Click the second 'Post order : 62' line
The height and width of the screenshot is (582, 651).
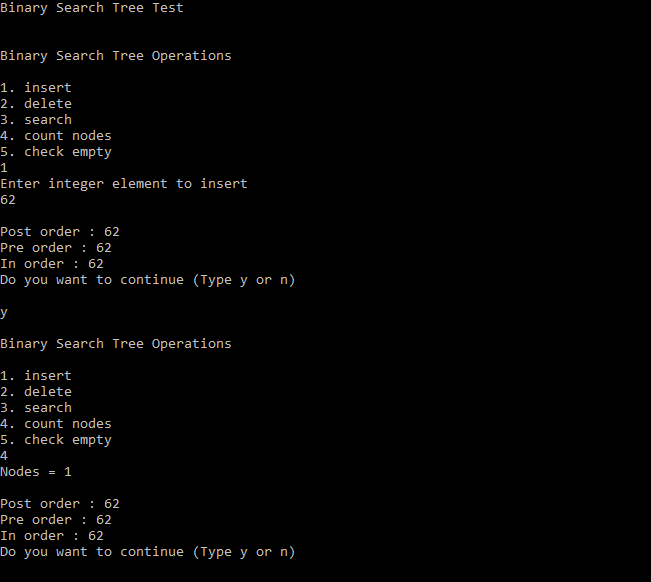coord(60,504)
